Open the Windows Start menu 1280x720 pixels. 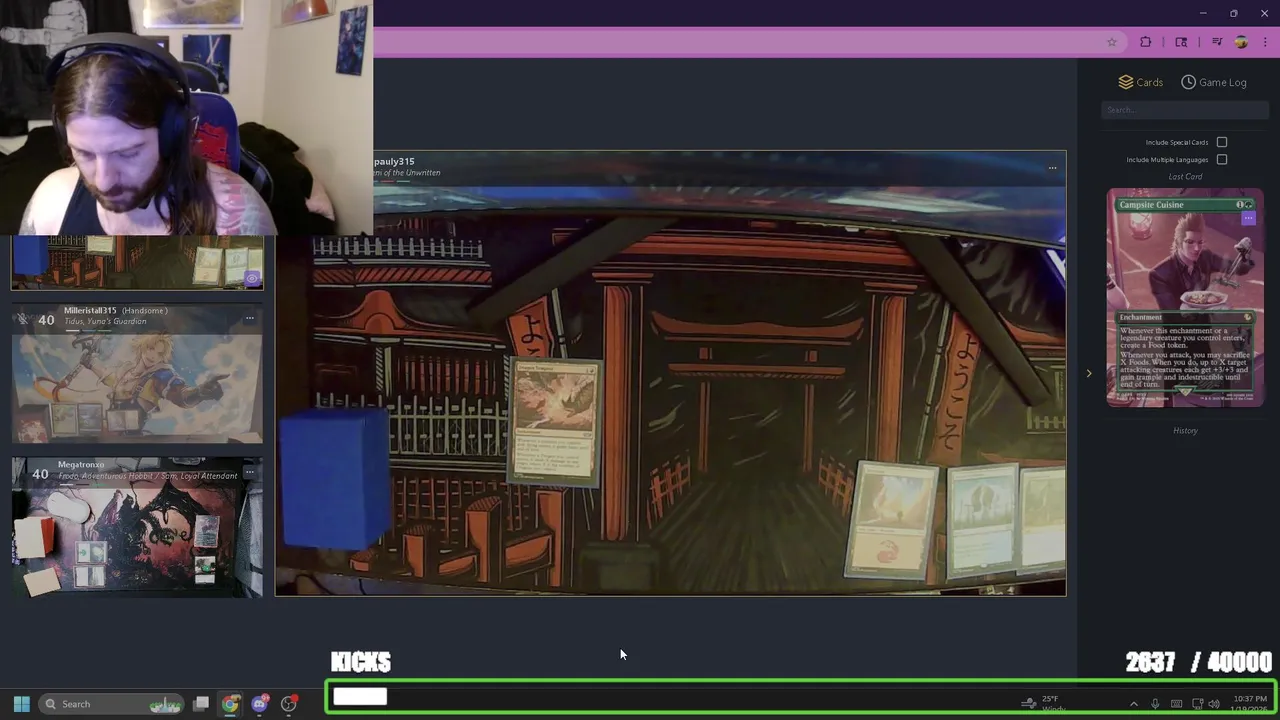(21, 704)
